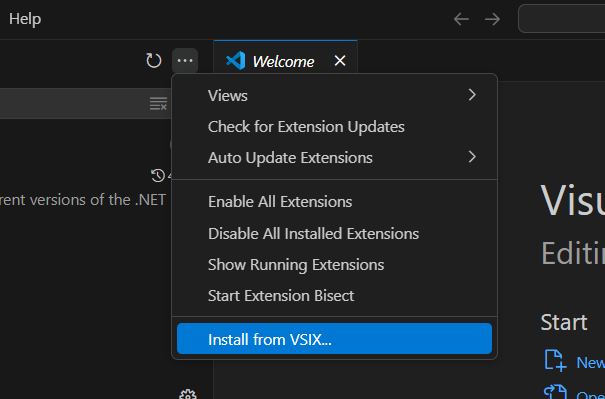This screenshot has width=605, height=399.
Task: Choose Start Extension Bisect
Action: coord(335,296)
